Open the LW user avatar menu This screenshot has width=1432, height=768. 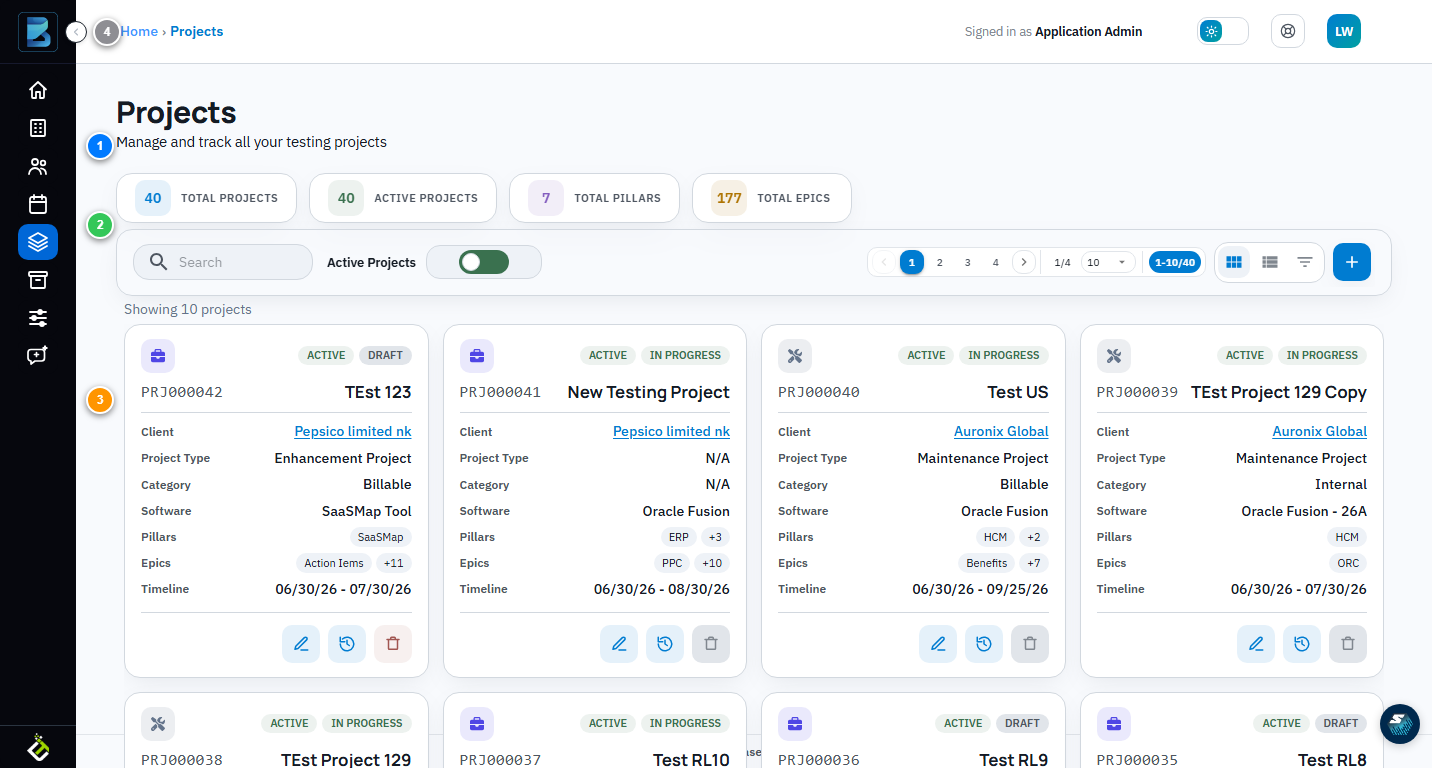click(x=1344, y=31)
